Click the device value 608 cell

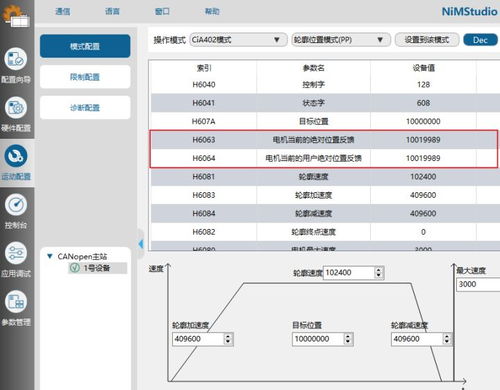pos(423,103)
